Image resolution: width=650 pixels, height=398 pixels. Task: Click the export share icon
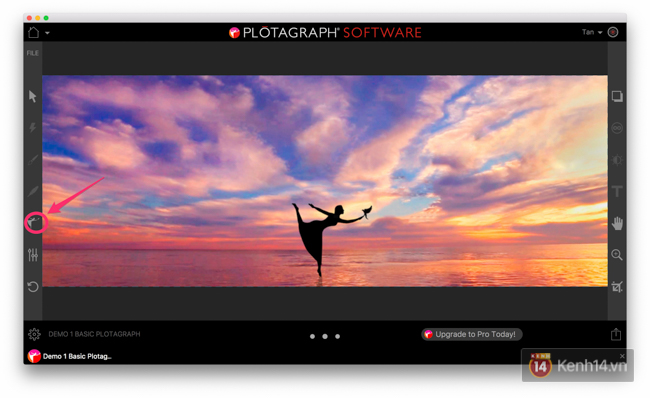click(616, 334)
